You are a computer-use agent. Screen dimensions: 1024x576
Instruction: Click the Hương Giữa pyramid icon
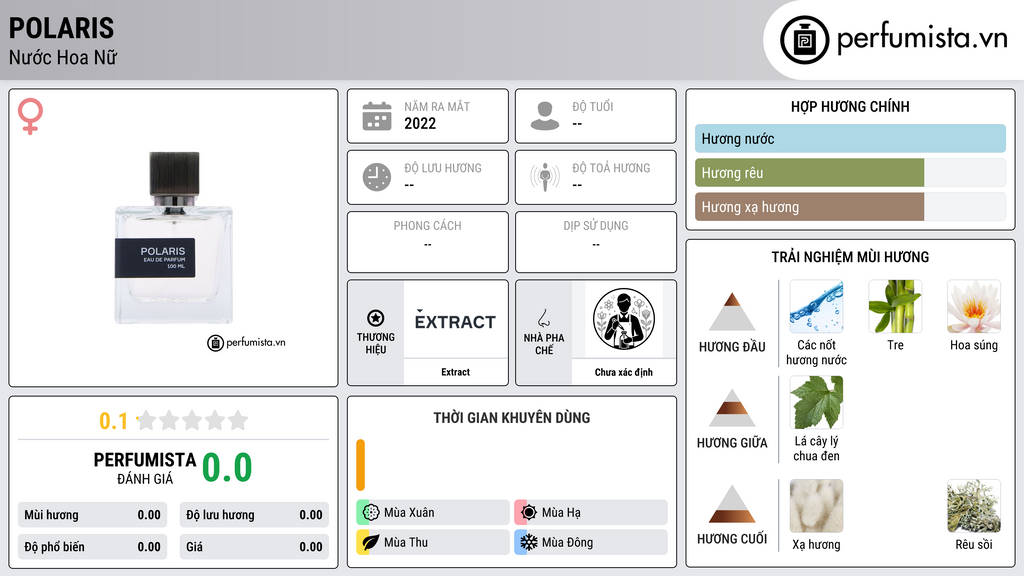coord(732,408)
